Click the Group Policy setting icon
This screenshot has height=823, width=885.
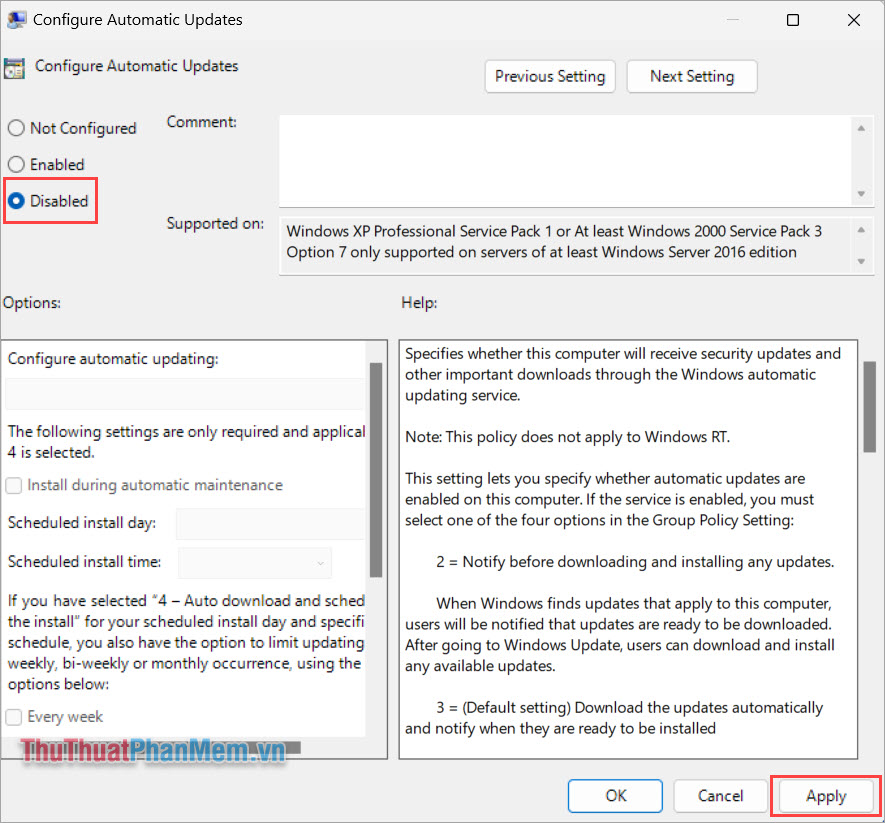[15, 67]
